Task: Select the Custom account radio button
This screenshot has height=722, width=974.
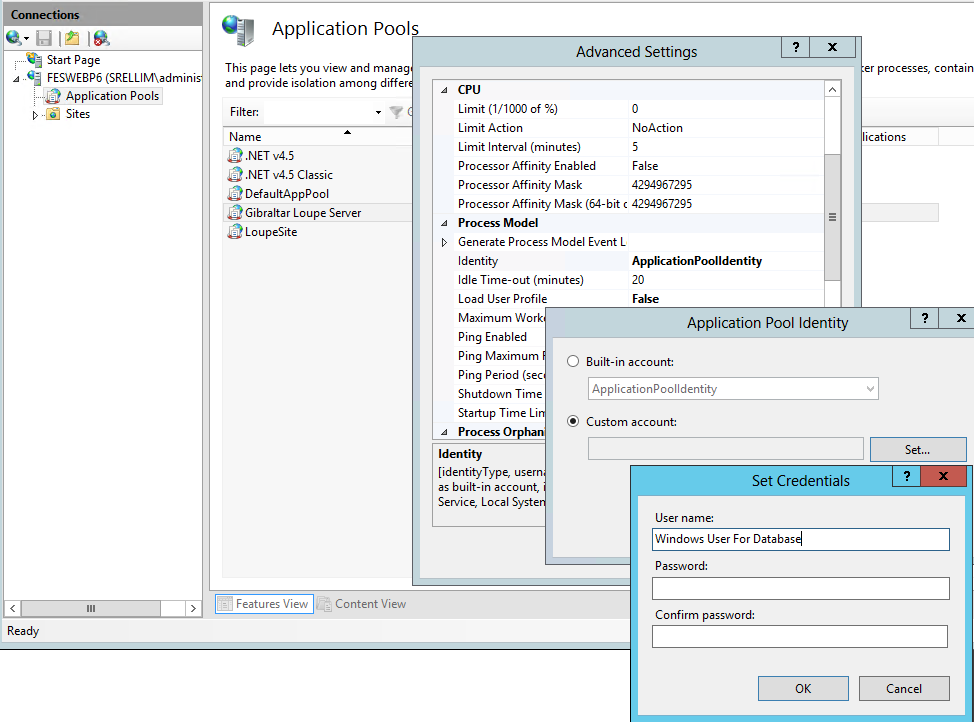Action: pyautogui.click(x=573, y=422)
